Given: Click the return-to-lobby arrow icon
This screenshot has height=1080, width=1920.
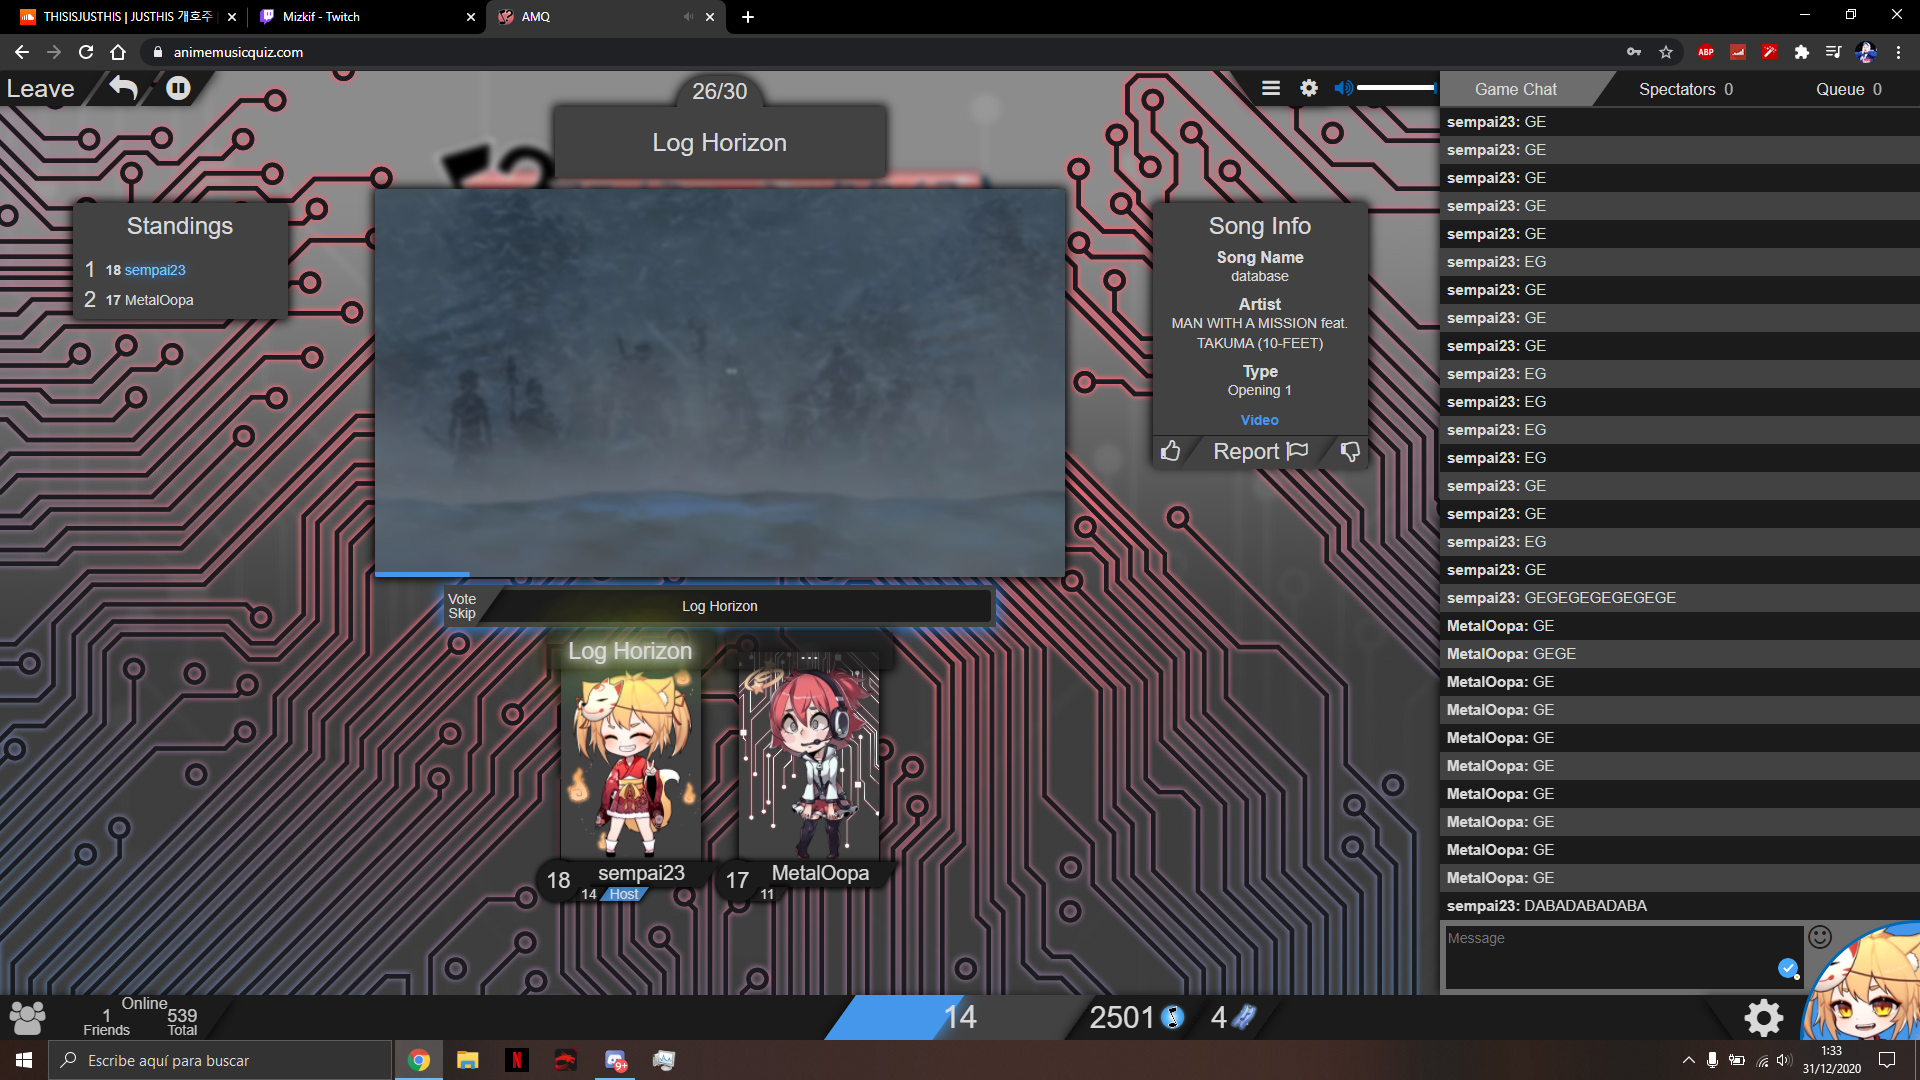Looking at the screenshot, I should (x=123, y=89).
